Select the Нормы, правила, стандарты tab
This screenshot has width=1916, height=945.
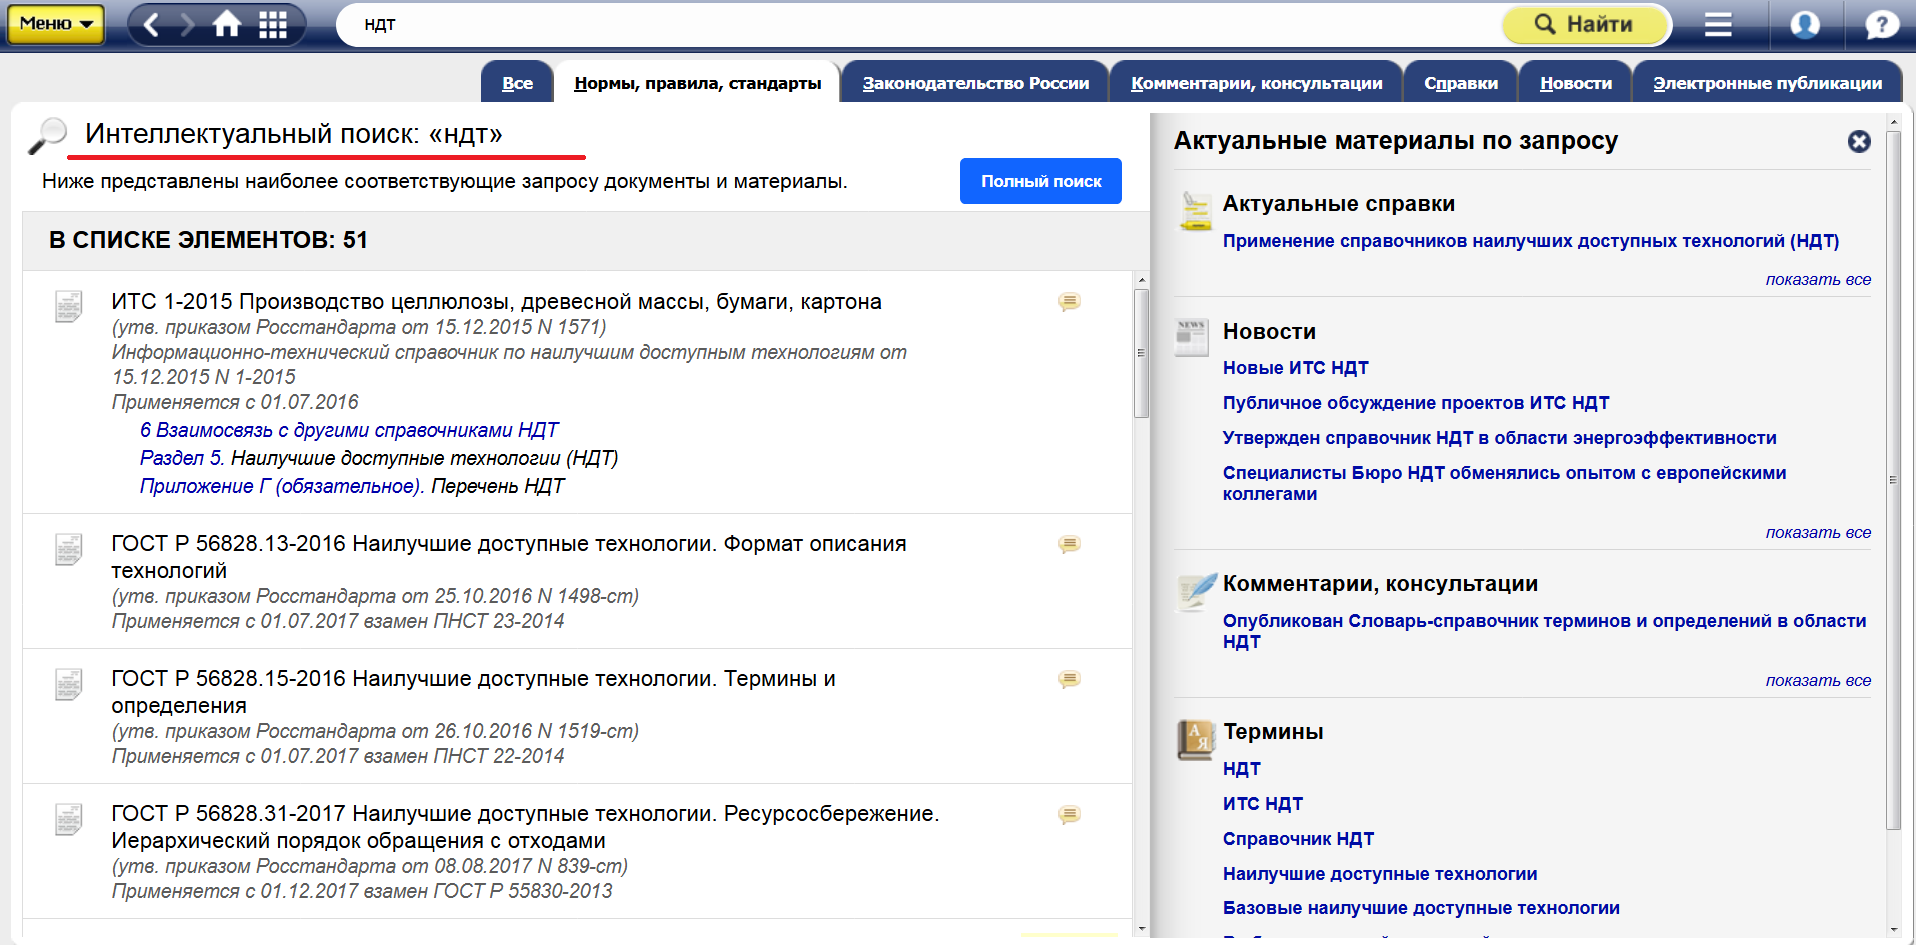click(x=698, y=83)
